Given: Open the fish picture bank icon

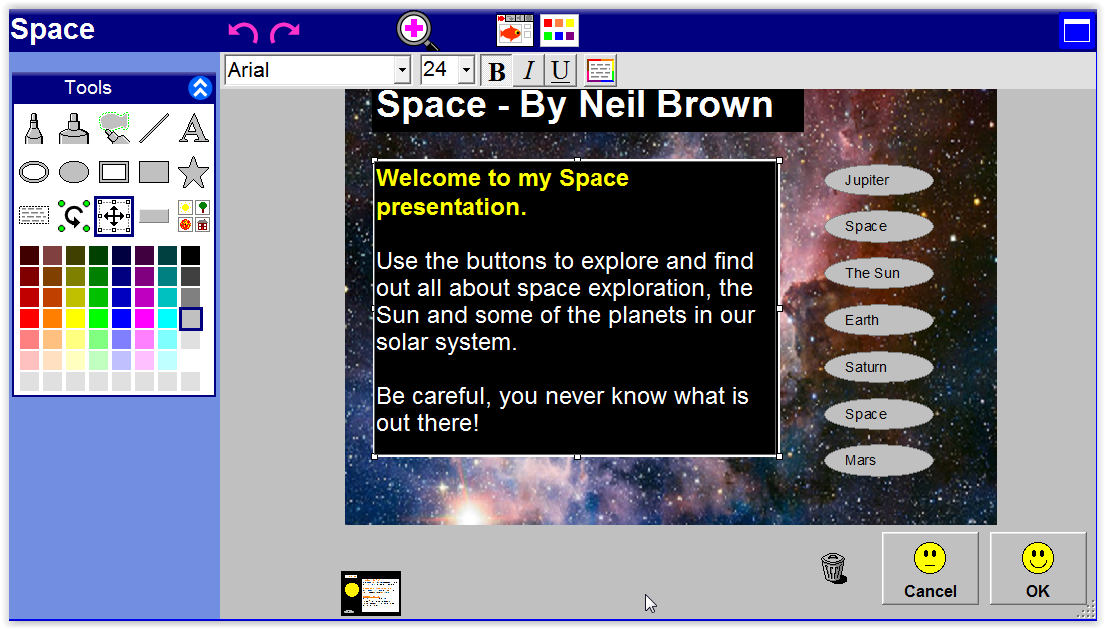Looking at the screenshot, I should [x=514, y=30].
